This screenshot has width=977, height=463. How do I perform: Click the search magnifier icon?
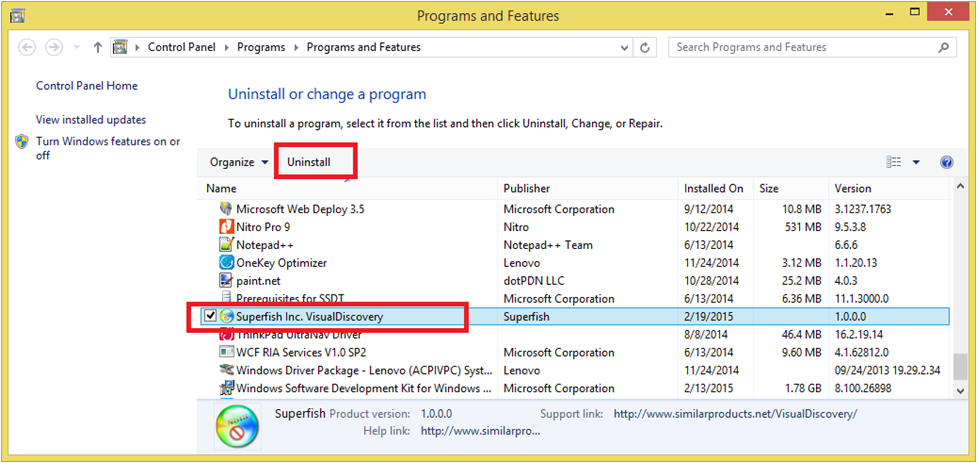[x=944, y=47]
